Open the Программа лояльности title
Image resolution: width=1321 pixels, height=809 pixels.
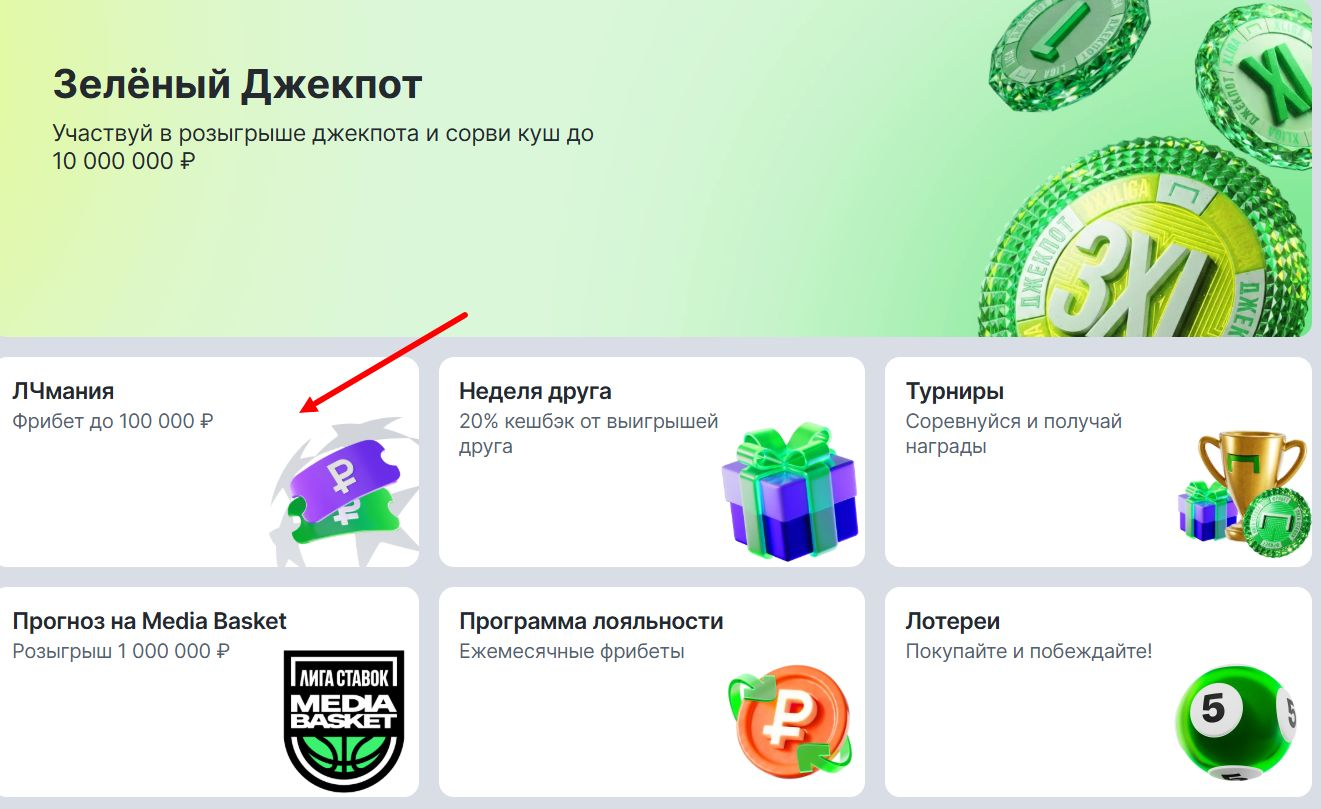591,621
